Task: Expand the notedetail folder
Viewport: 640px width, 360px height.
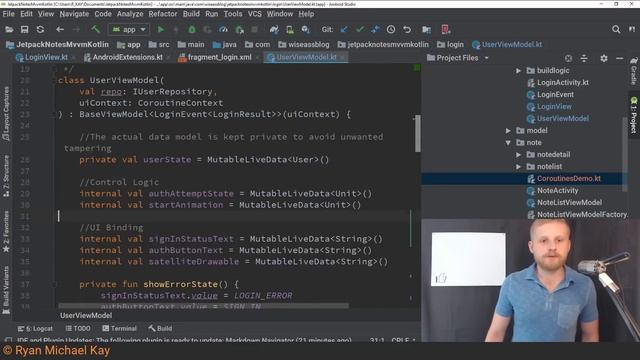Action: (518, 155)
